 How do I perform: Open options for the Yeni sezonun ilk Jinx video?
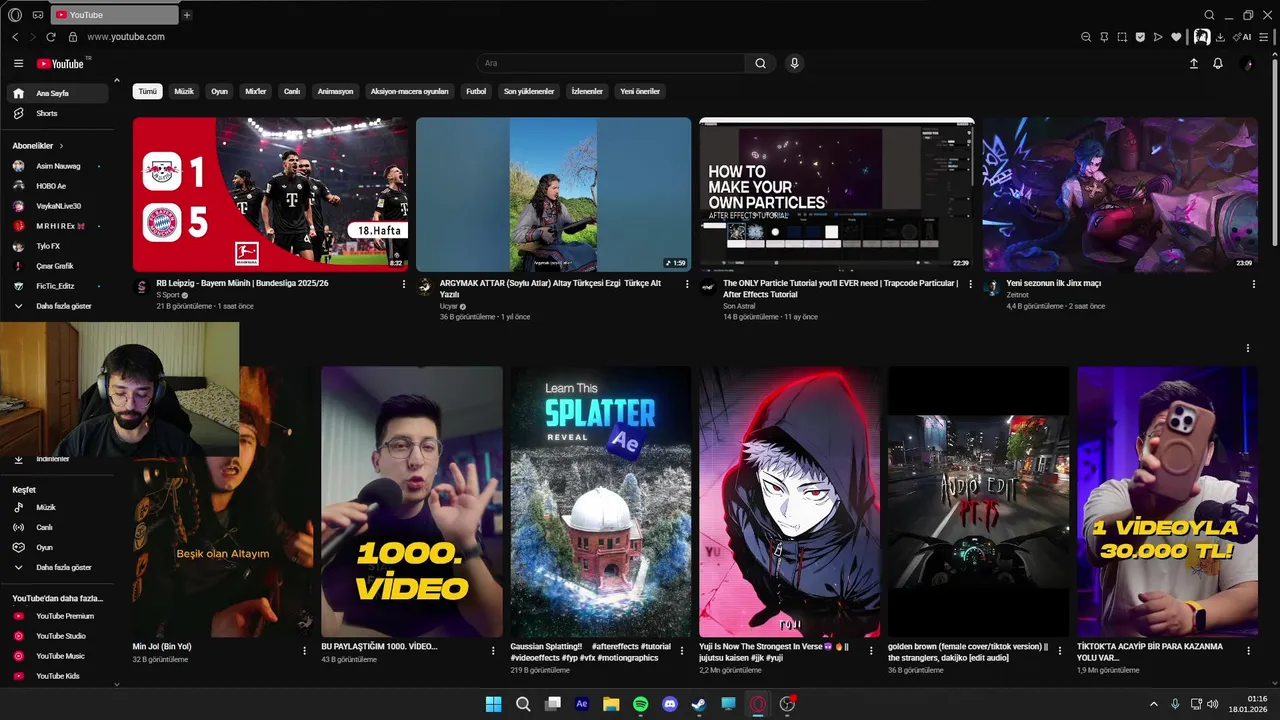1253,284
